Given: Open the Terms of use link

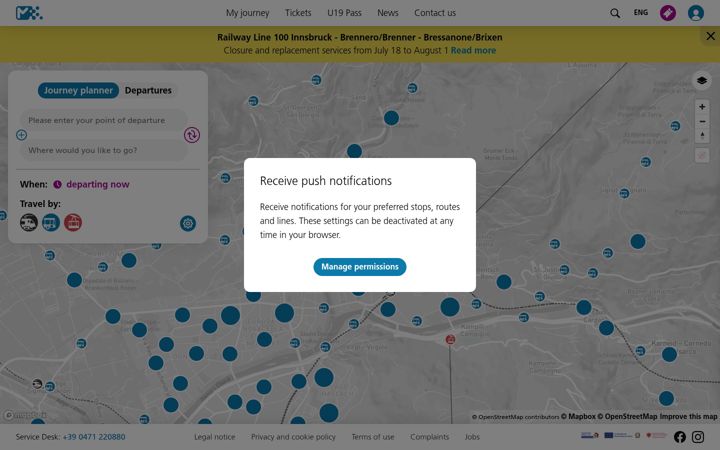Looking at the screenshot, I should point(373,437).
